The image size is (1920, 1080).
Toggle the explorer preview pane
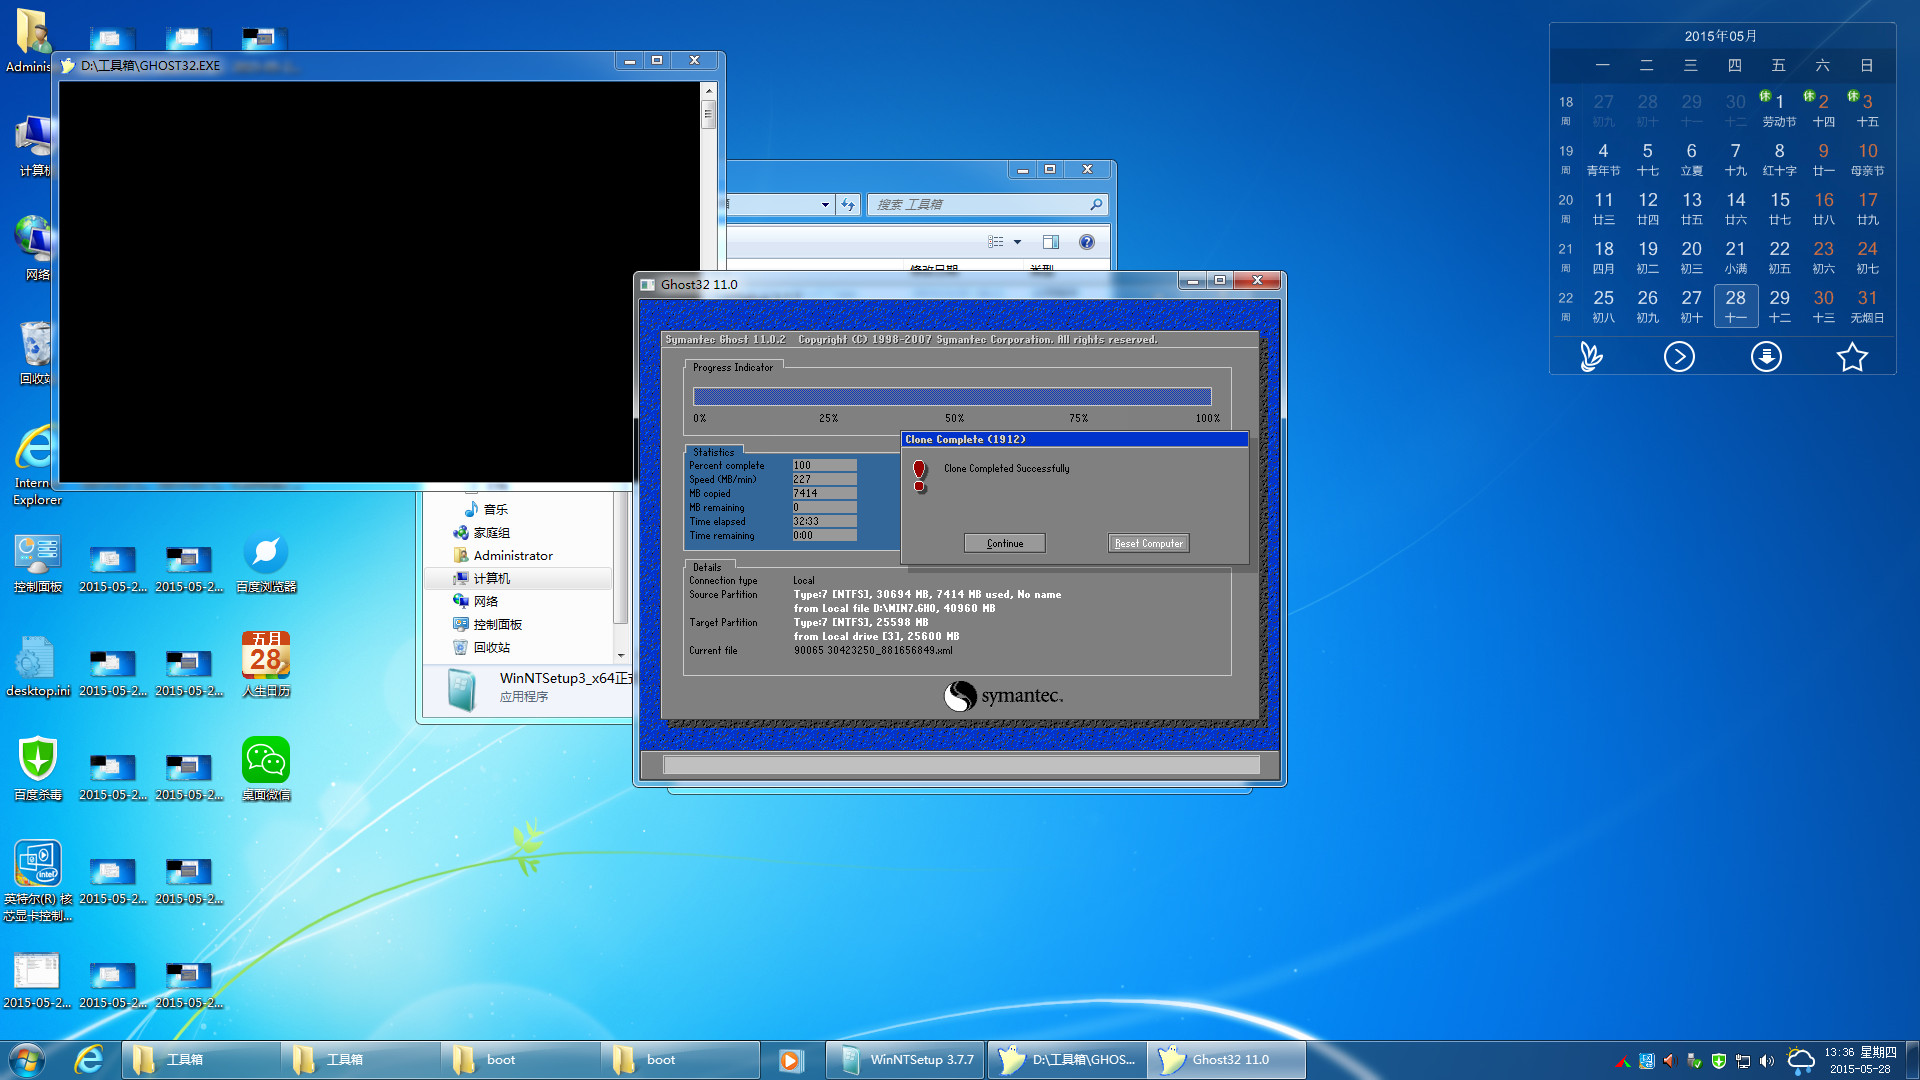coord(1051,242)
